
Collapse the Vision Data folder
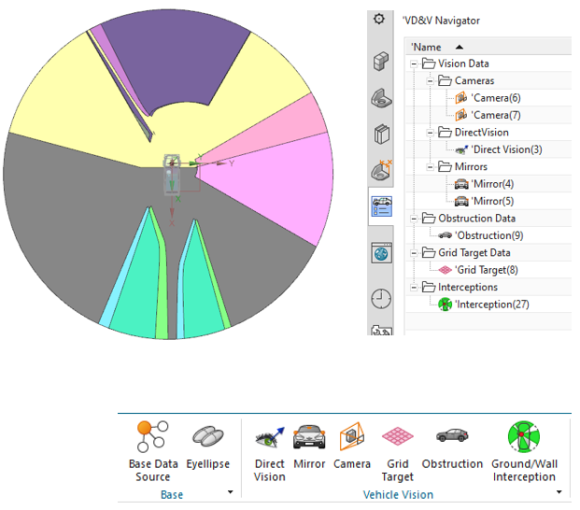click(x=414, y=64)
